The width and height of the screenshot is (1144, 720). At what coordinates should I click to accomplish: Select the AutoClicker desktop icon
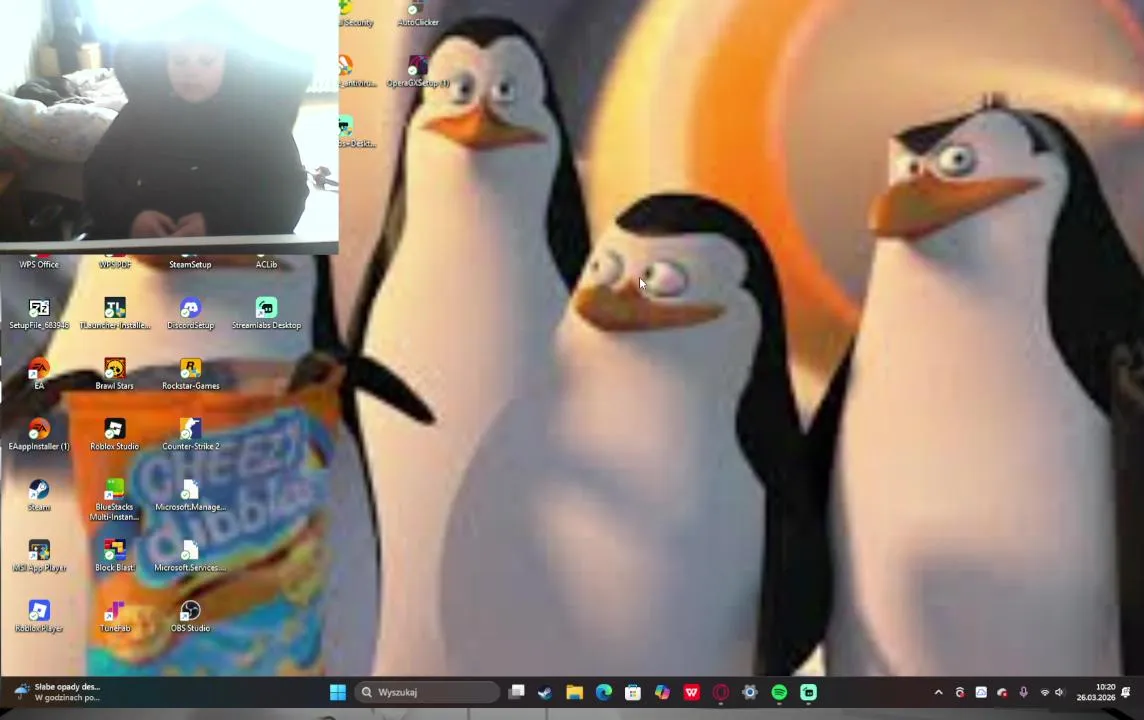416,8
